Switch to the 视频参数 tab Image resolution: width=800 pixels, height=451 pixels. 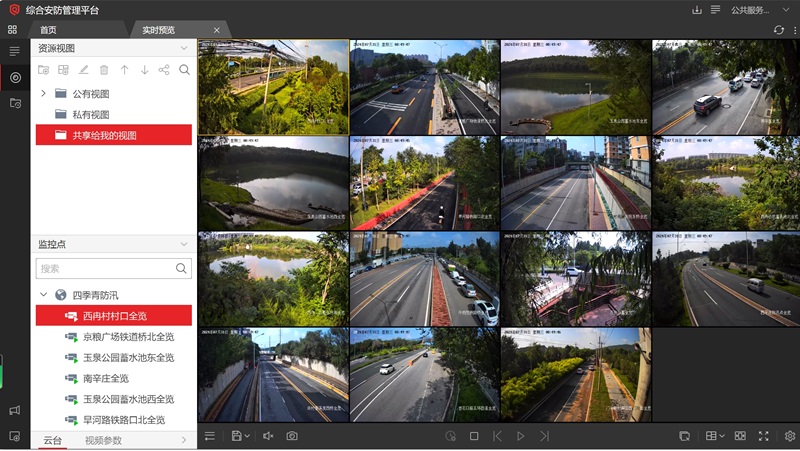click(103, 440)
